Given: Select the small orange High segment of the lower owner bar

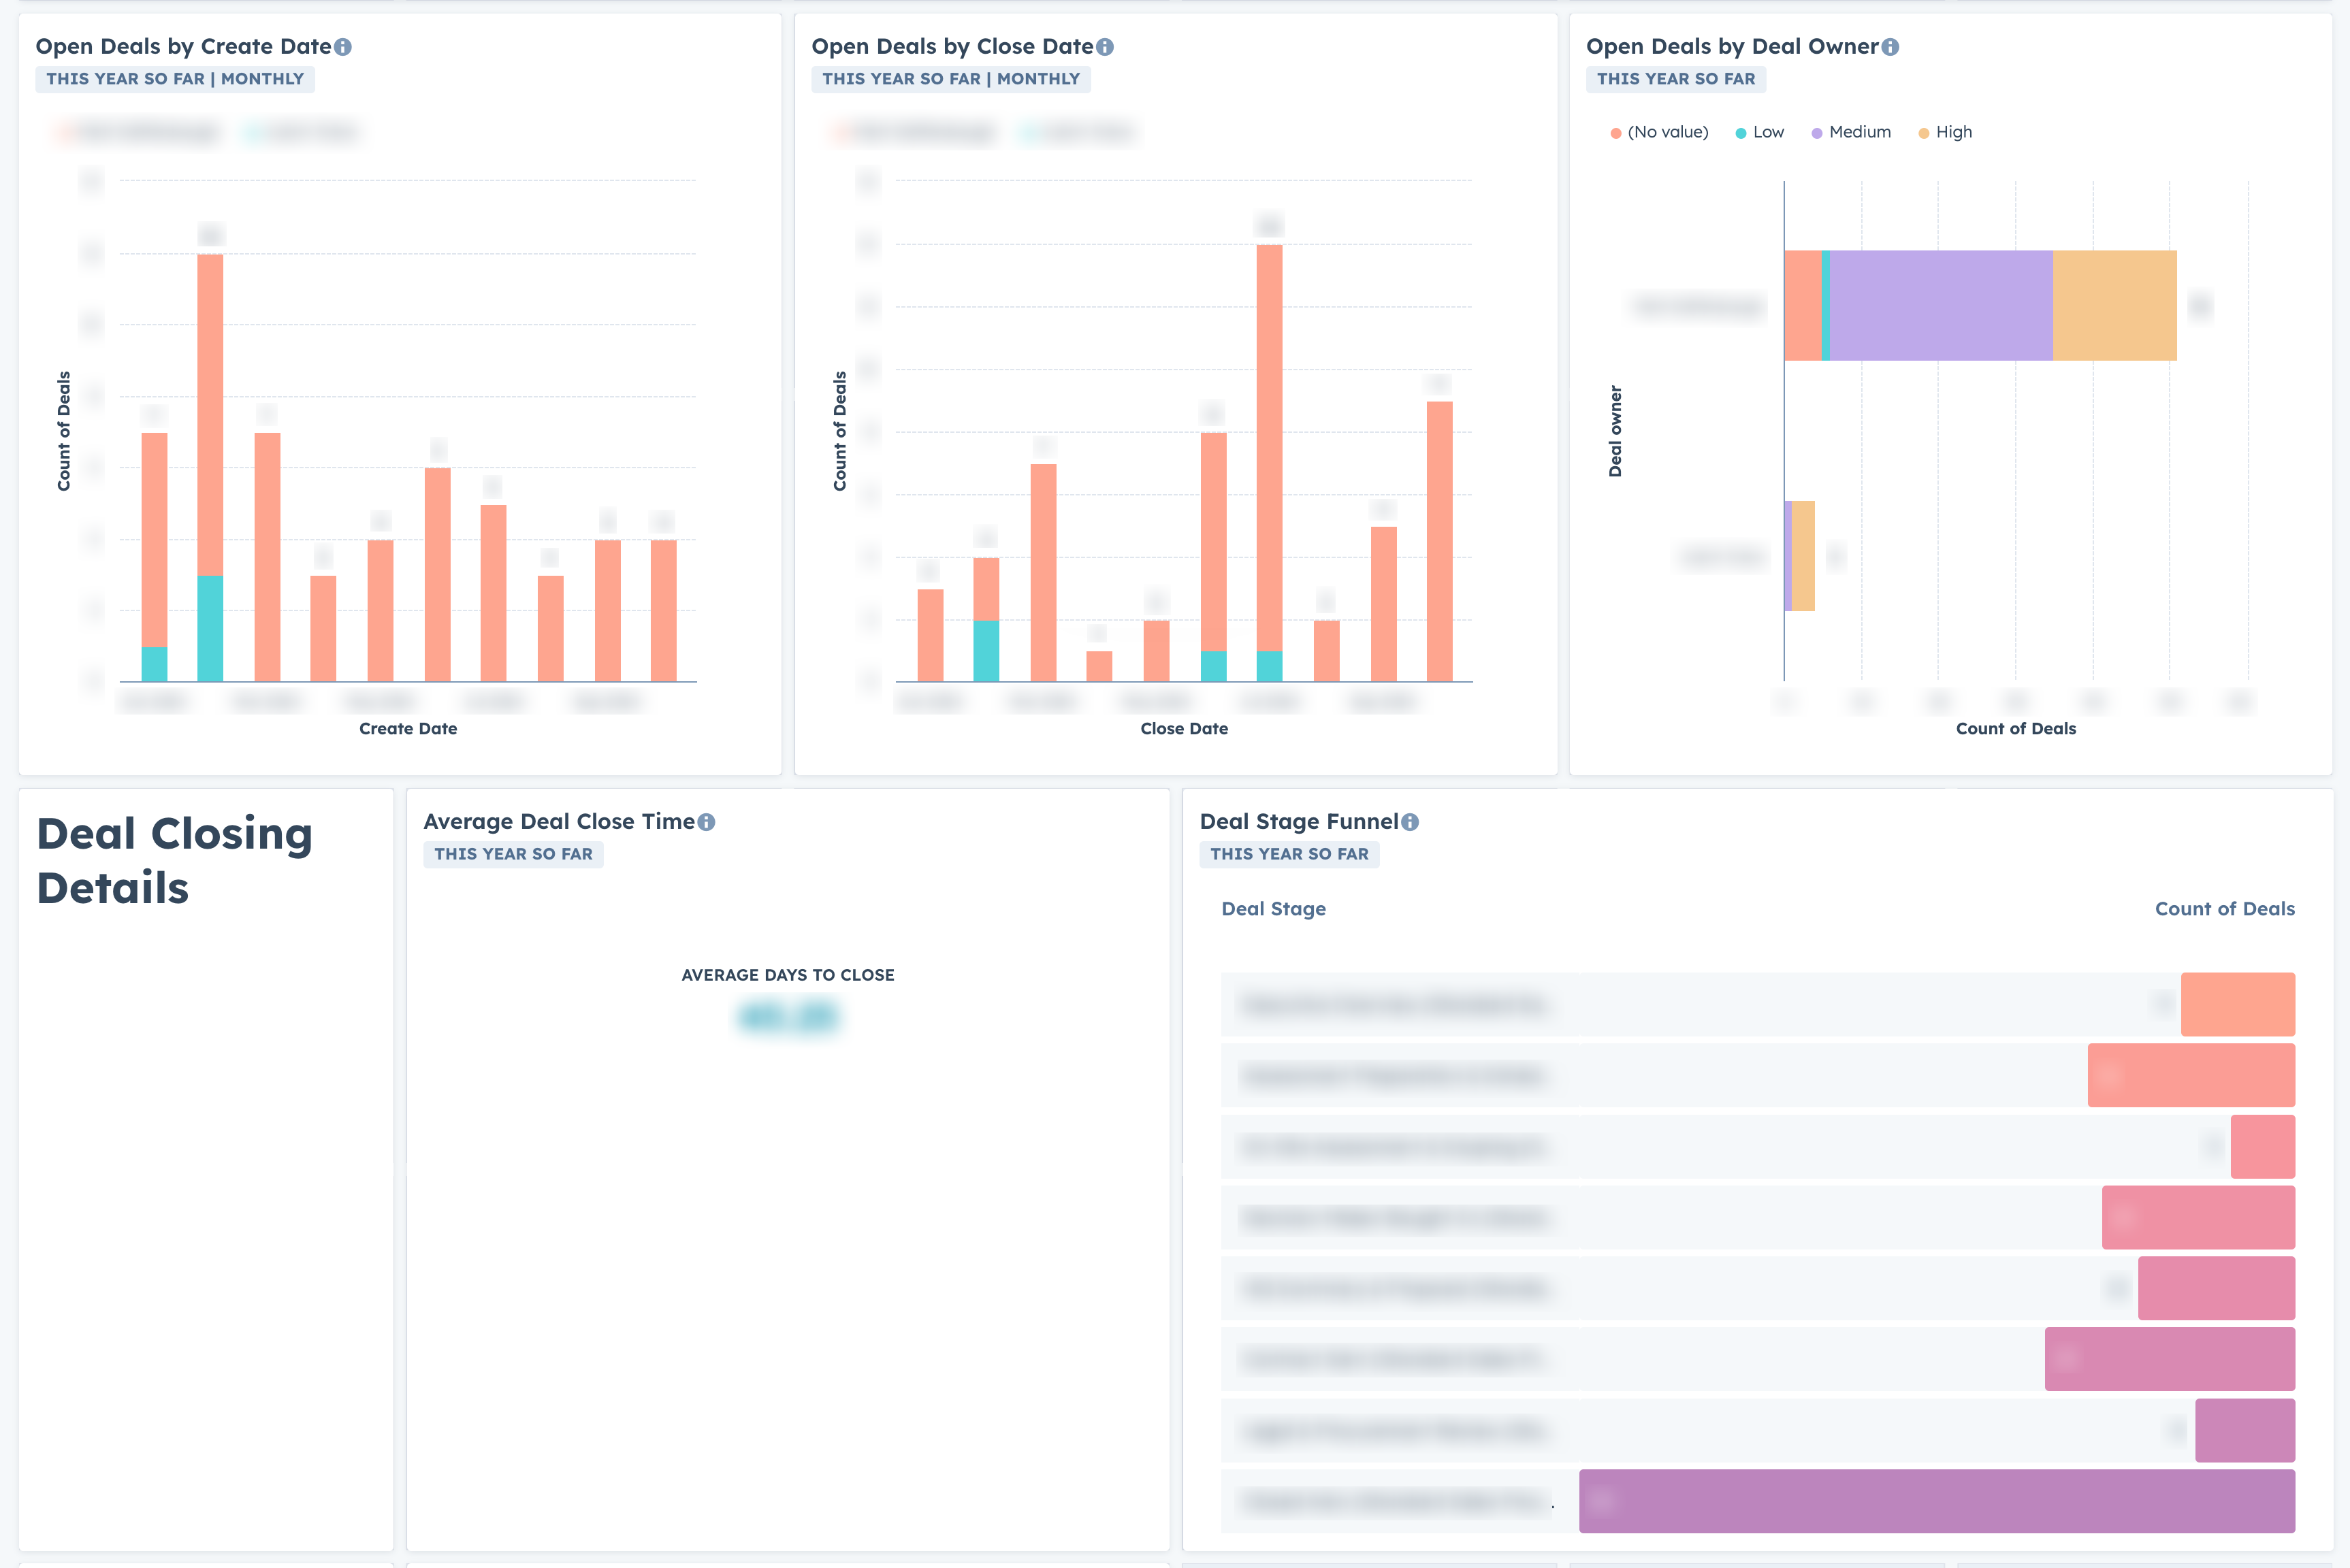Looking at the screenshot, I should click(1803, 556).
